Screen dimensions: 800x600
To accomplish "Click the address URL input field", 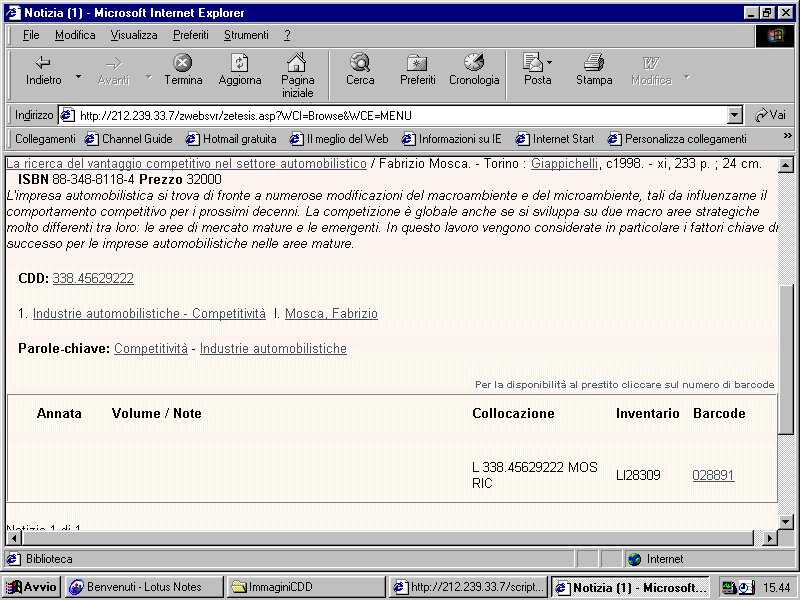I will pos(400,115).
